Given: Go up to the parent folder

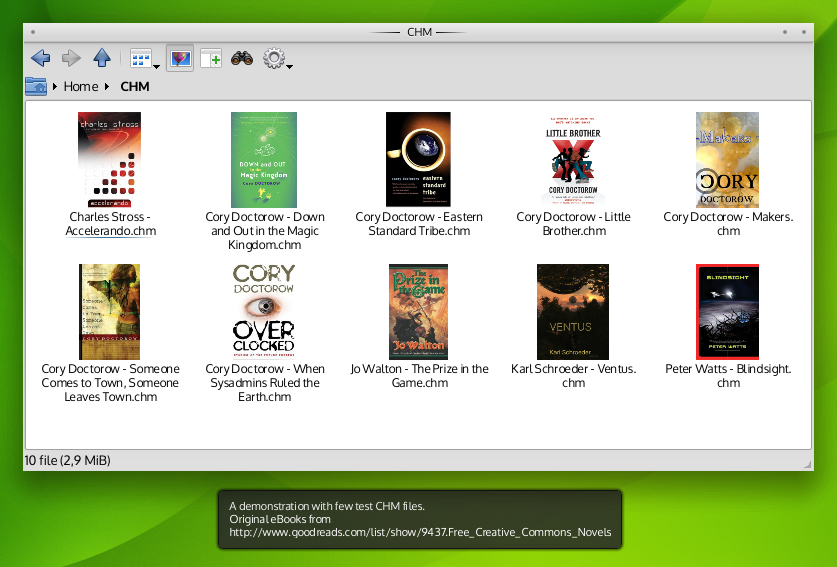Looking at the screenshot, I should point(102,58).
